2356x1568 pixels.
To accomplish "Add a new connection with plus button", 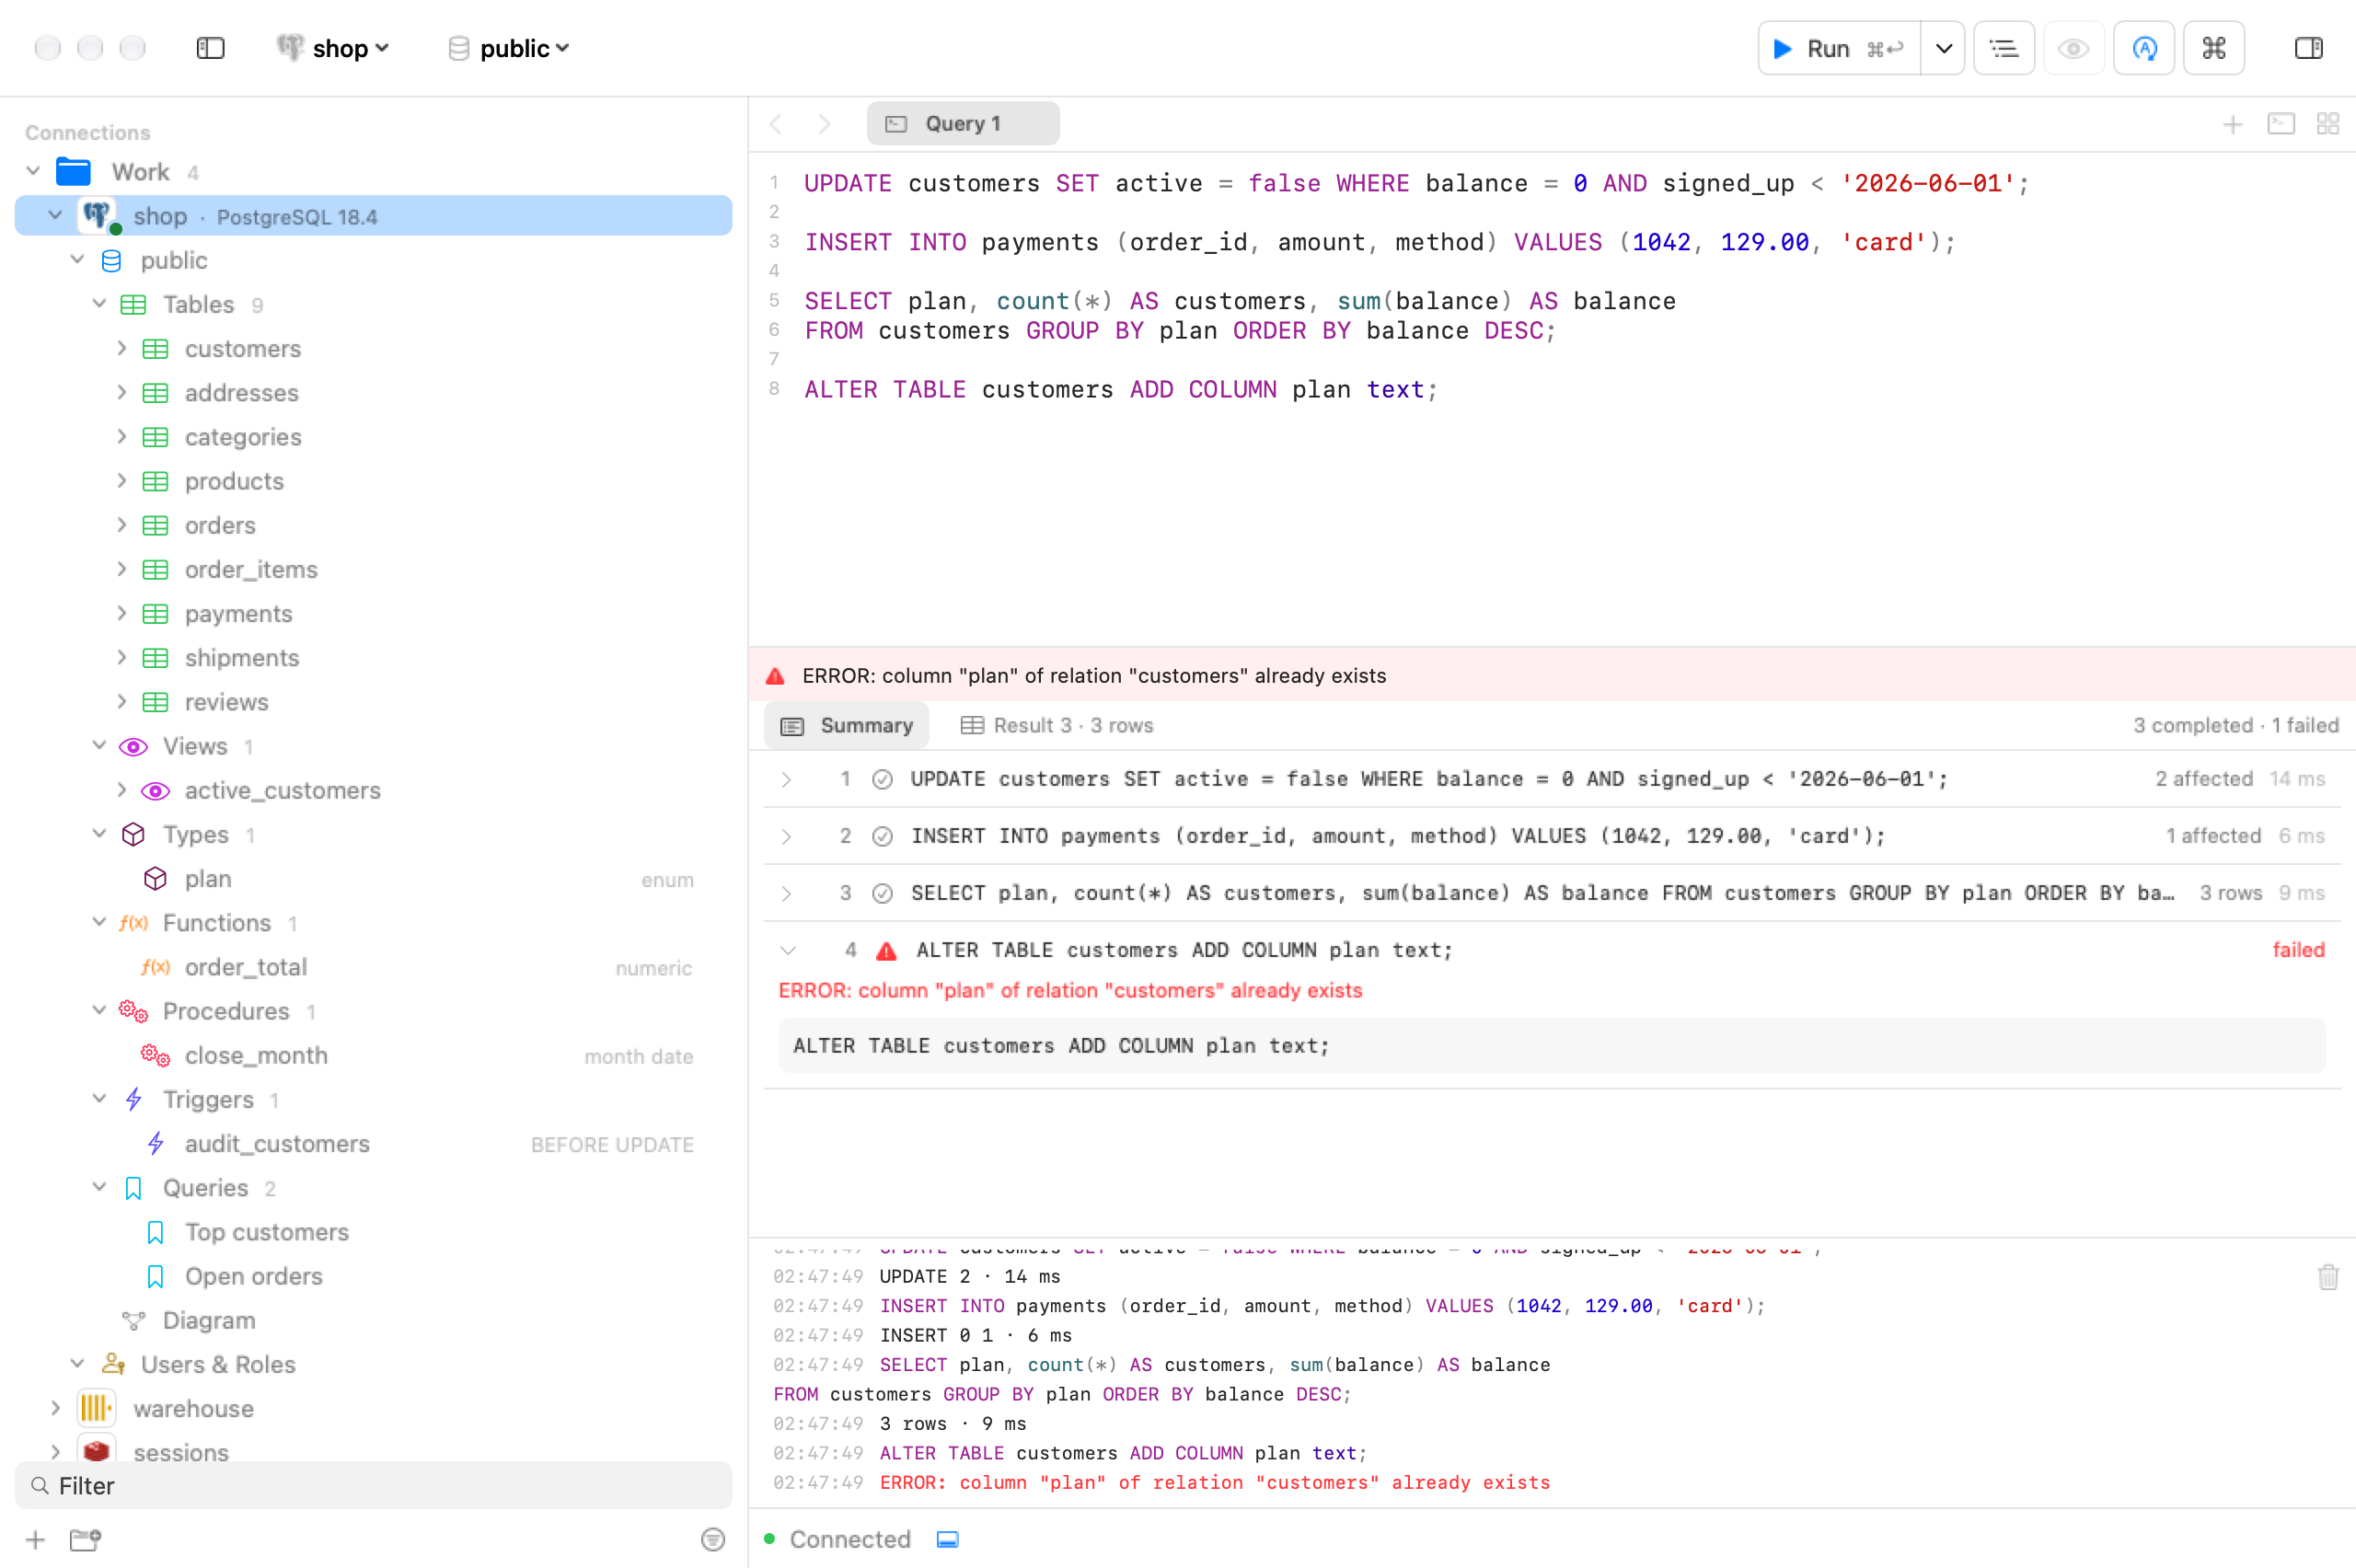I will click(35, 1539).
